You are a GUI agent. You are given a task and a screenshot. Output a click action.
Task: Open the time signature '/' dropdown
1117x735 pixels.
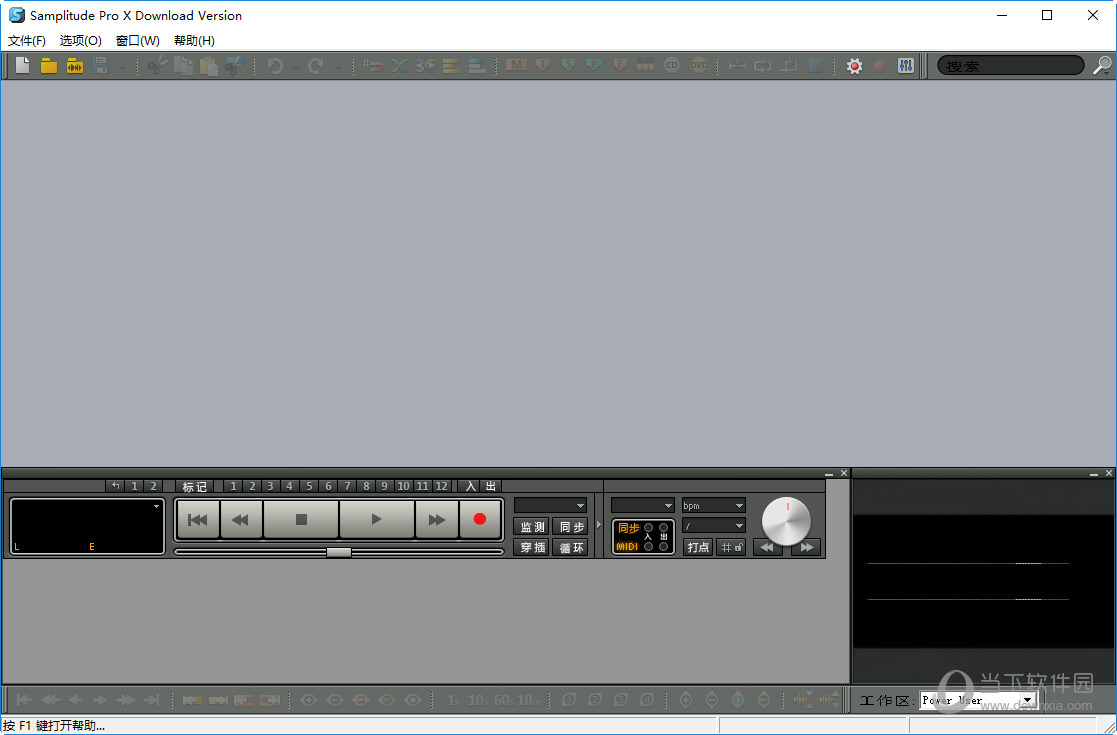tap(714, 526)
